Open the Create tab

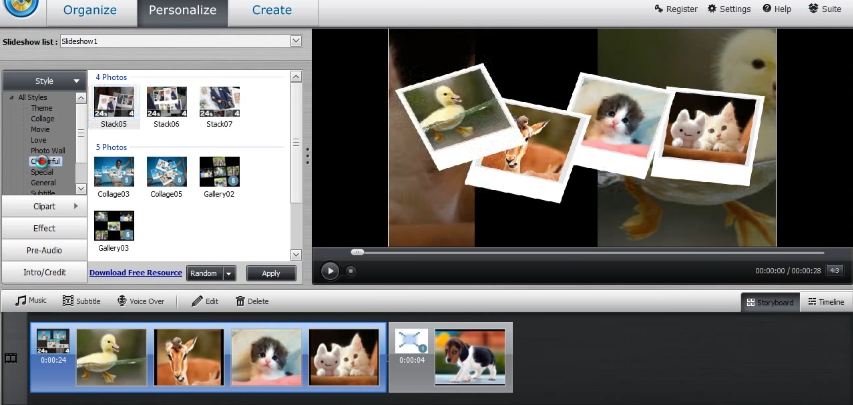pos(272,11)
